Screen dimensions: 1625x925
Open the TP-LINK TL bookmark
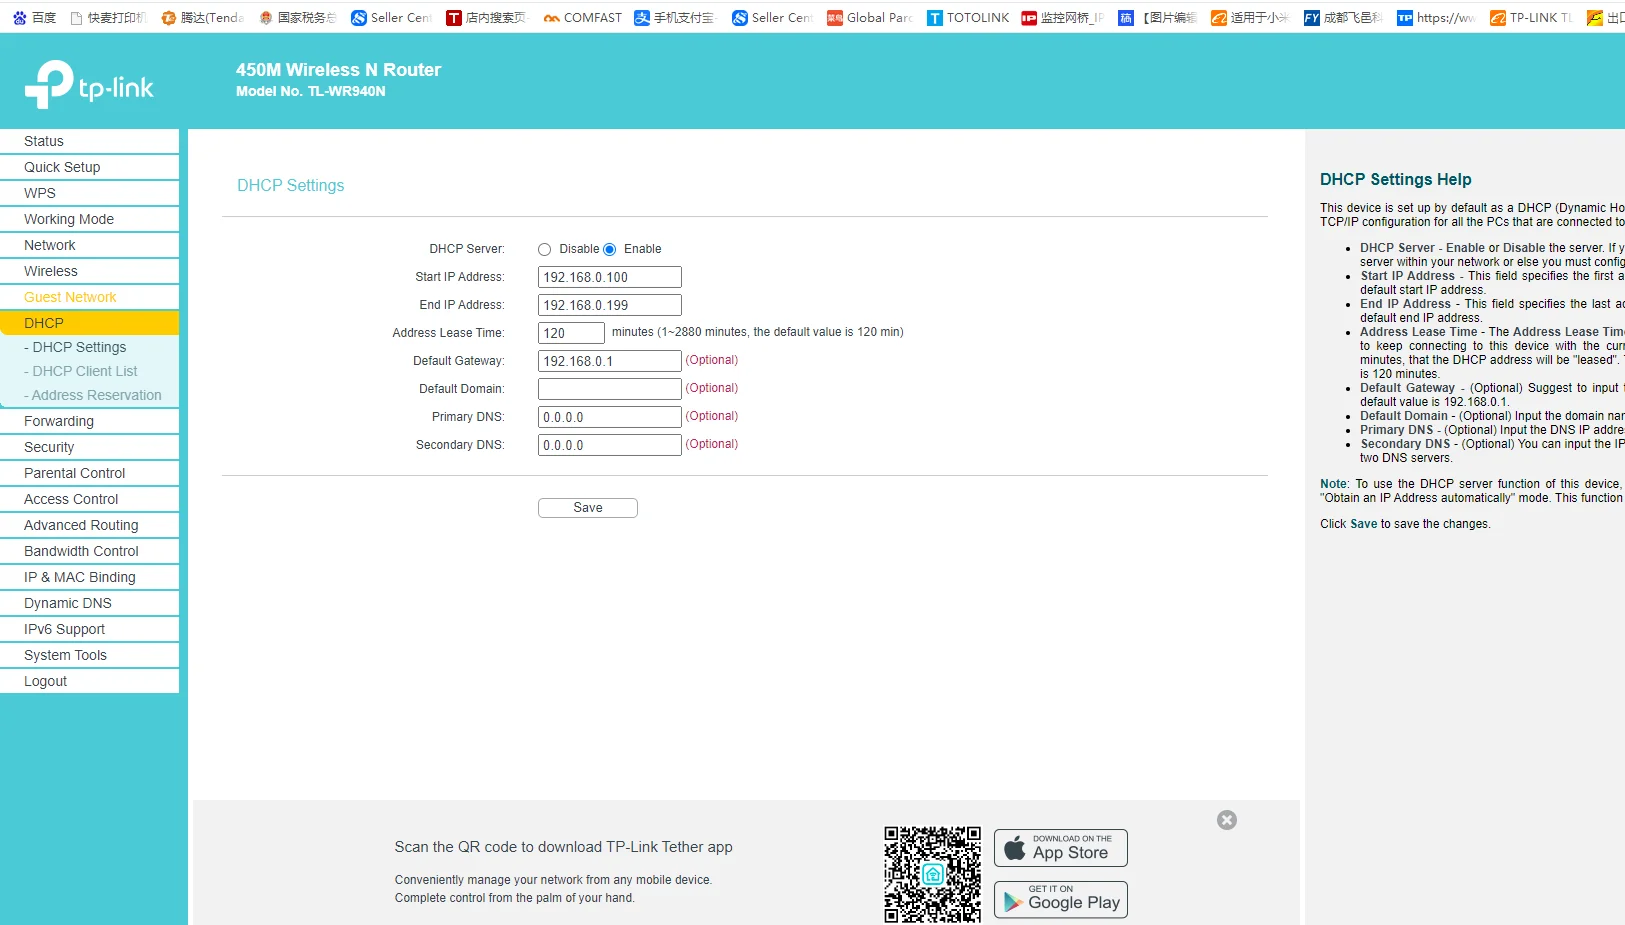tap(1532, 18)
